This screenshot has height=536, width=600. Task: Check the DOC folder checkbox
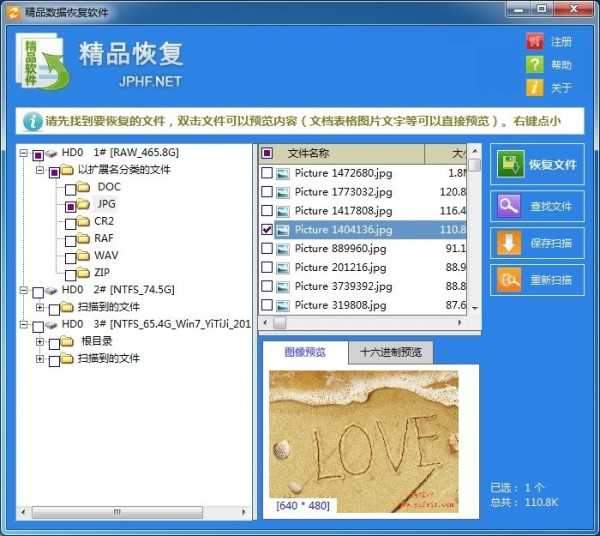point(70,189)
